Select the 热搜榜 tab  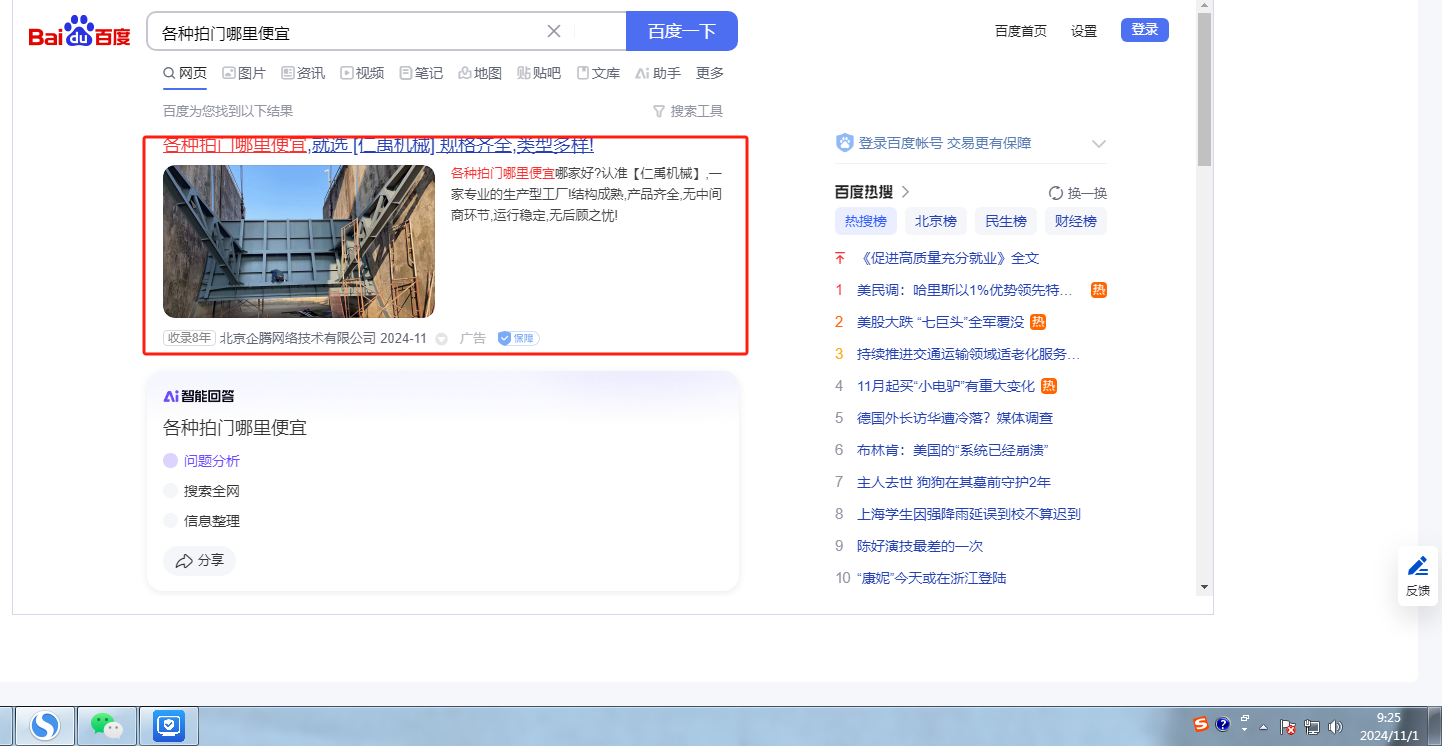point(866,221)
